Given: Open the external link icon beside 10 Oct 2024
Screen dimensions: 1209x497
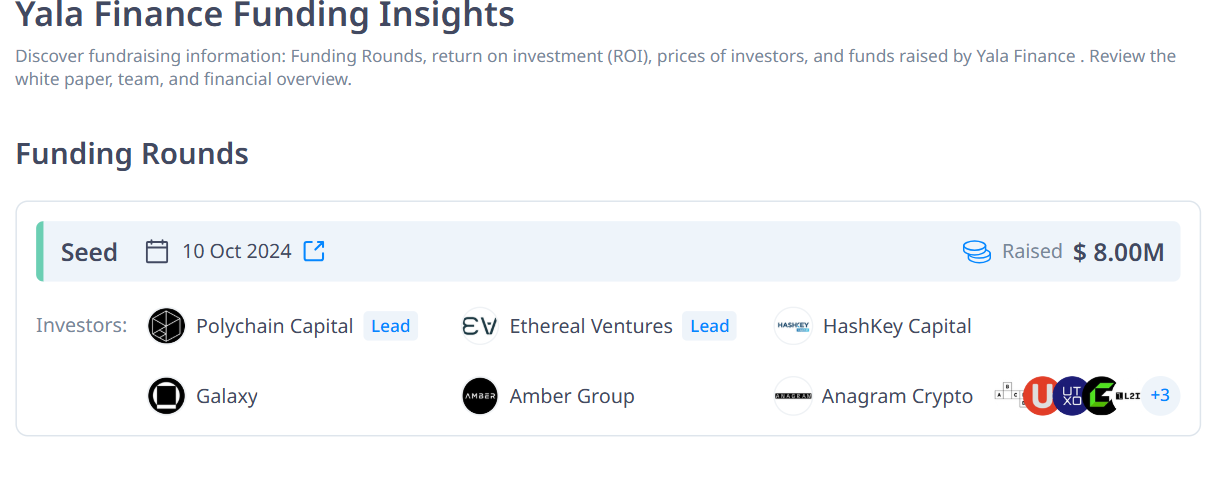Looking at the screenshot, I should click(314, 251).
